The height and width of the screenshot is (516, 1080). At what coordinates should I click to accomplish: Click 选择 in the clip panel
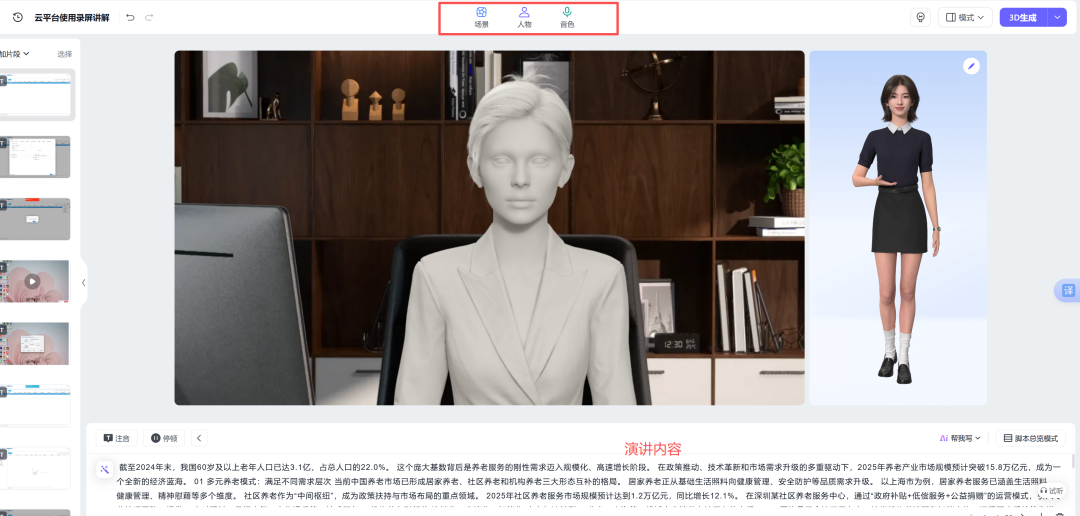tap(64, 54)
